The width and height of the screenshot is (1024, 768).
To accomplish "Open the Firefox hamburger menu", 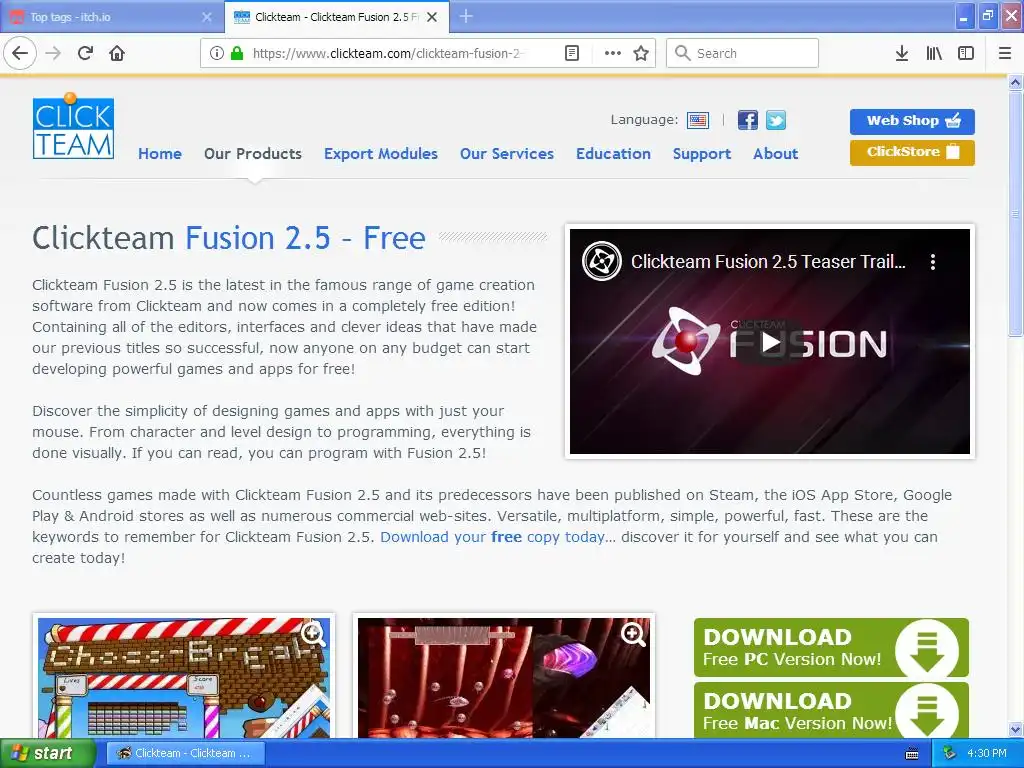I will (x=1005, y=53).
